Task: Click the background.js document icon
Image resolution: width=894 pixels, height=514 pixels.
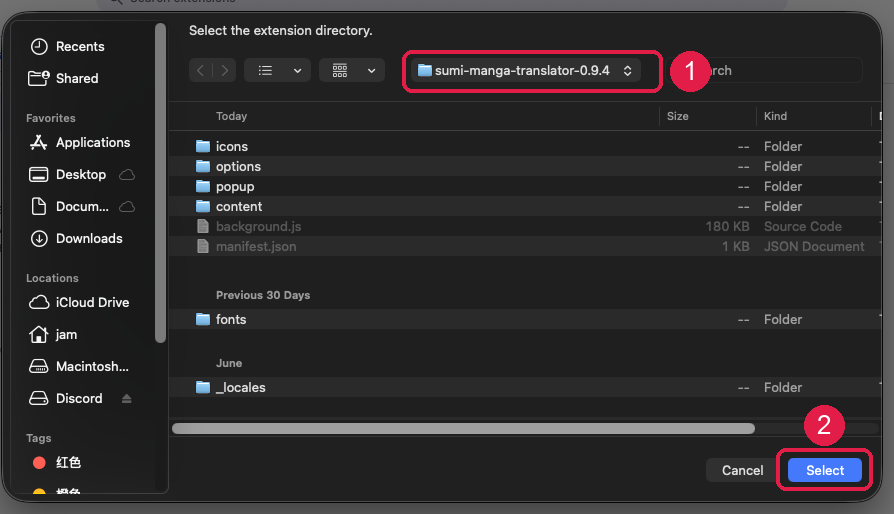Action: (203, 226)
